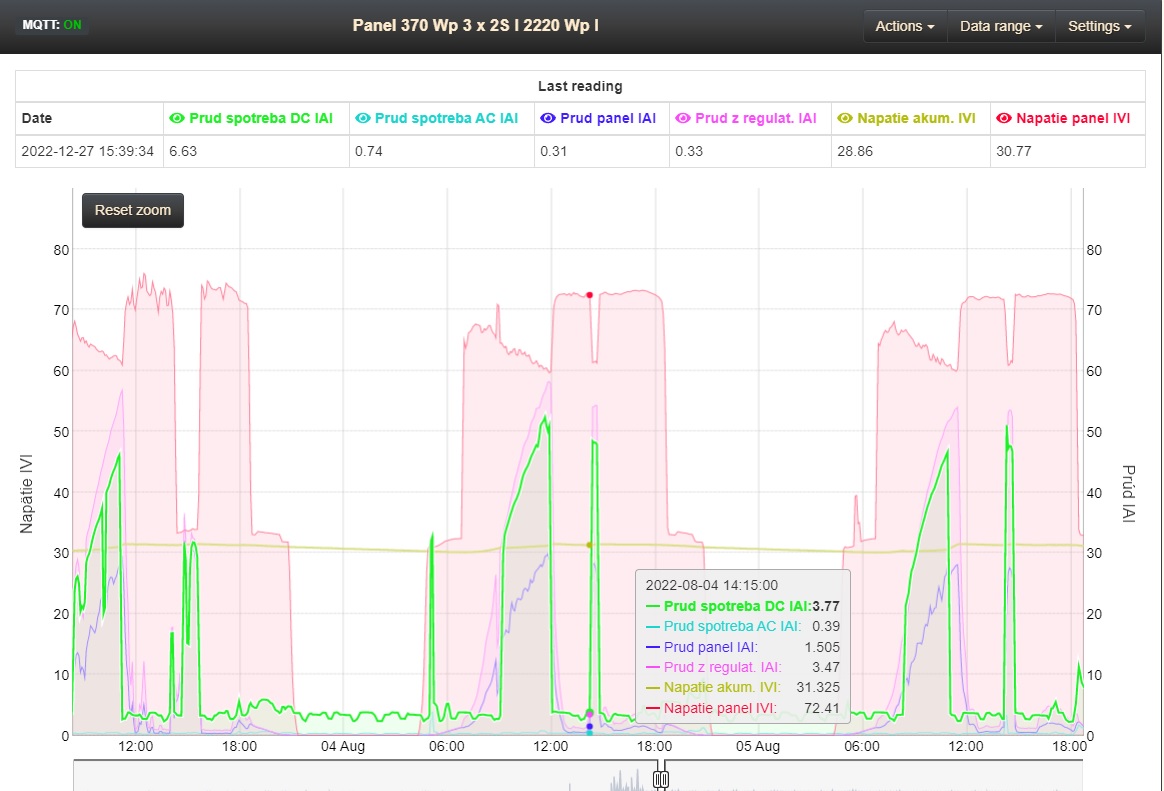Expand the Data range dropdown
This screenshot has width=1164, height=791.
pyautogui.click(x=1001, y=26)
